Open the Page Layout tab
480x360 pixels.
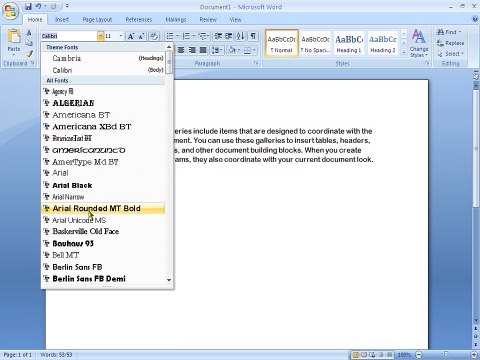pyautogui.click(x=97, y=20)
